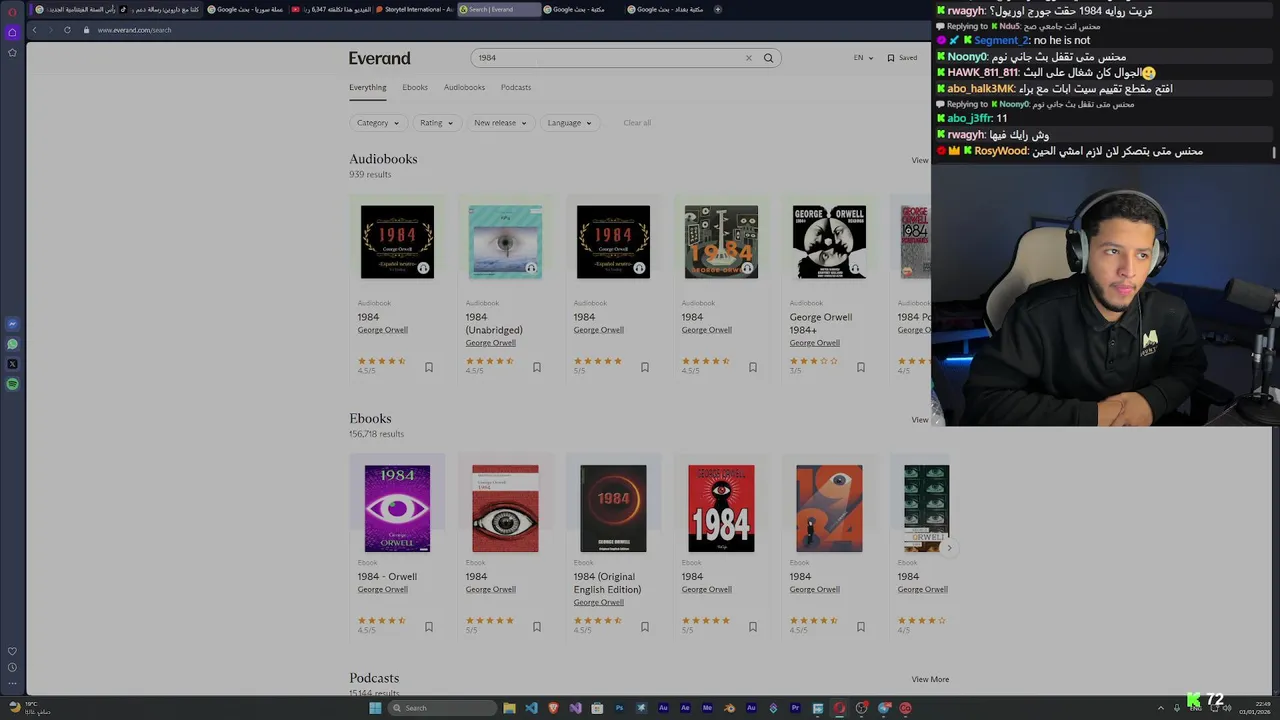
Task: Click the George Orwell 1984+ audiobook title
Action: point(821,323)
